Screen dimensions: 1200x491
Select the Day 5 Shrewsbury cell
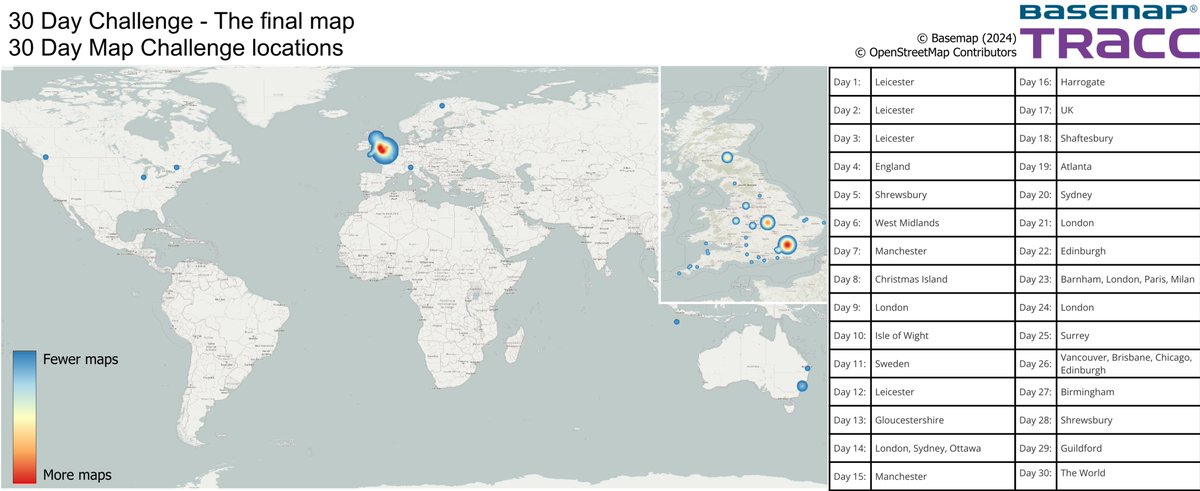point(941,194)
